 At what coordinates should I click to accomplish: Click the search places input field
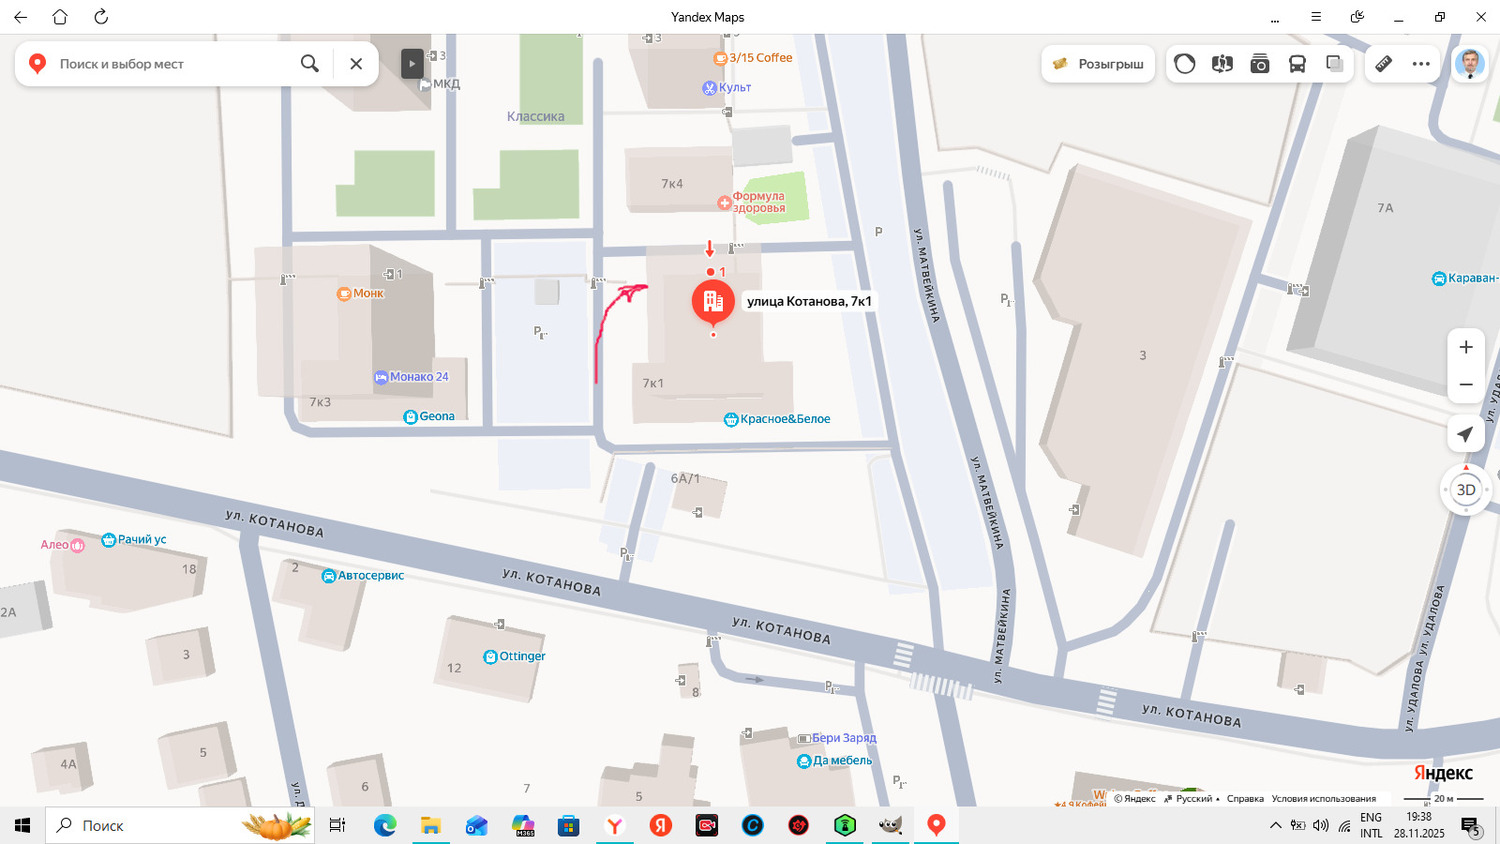[170, 64]
